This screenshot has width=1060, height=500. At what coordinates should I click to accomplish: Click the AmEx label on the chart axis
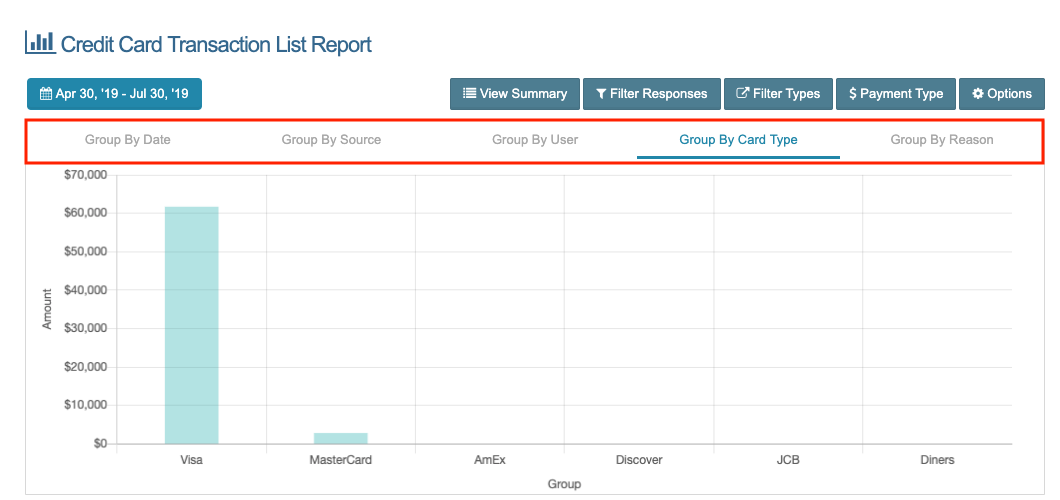(490, 460)
